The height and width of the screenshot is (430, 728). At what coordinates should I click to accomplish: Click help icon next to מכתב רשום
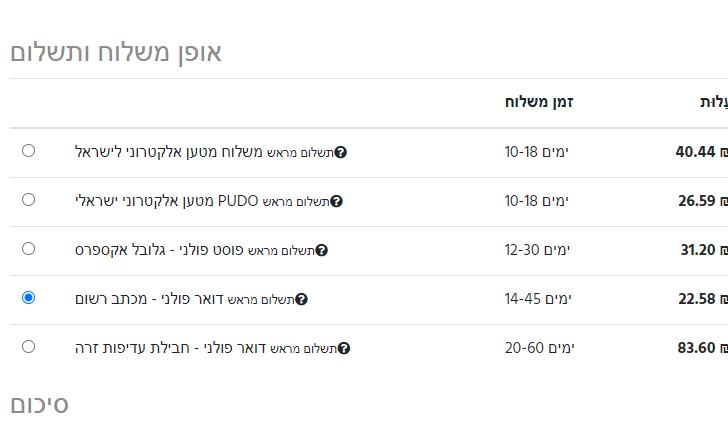pyautogui.click(x=301, y=299)
